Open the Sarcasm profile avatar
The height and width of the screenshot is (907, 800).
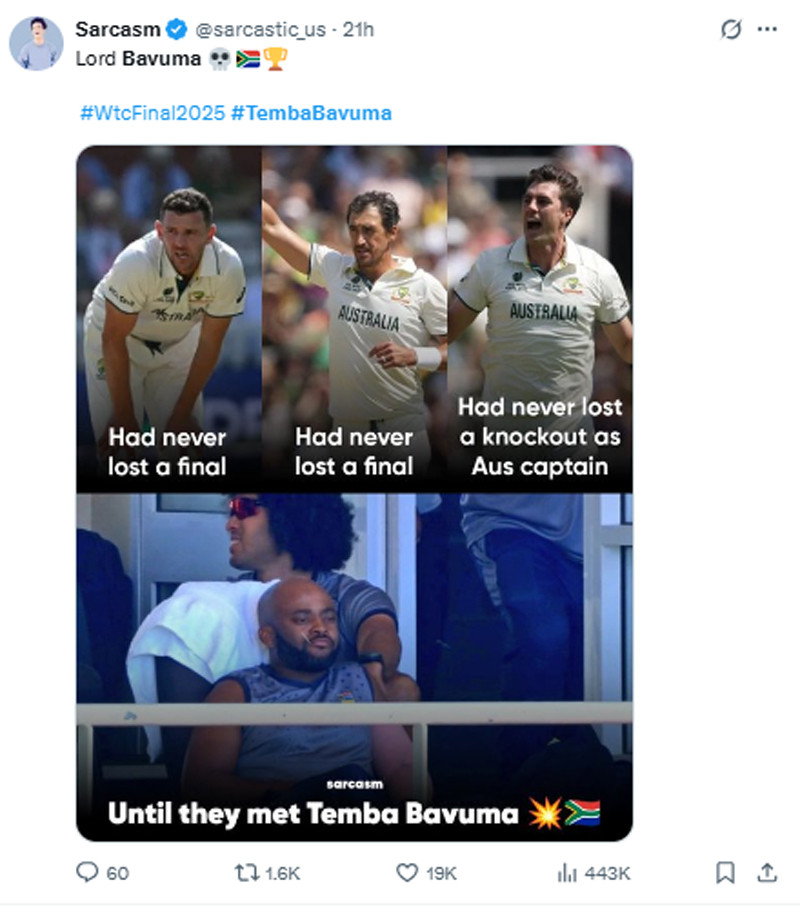coord(36,43)
